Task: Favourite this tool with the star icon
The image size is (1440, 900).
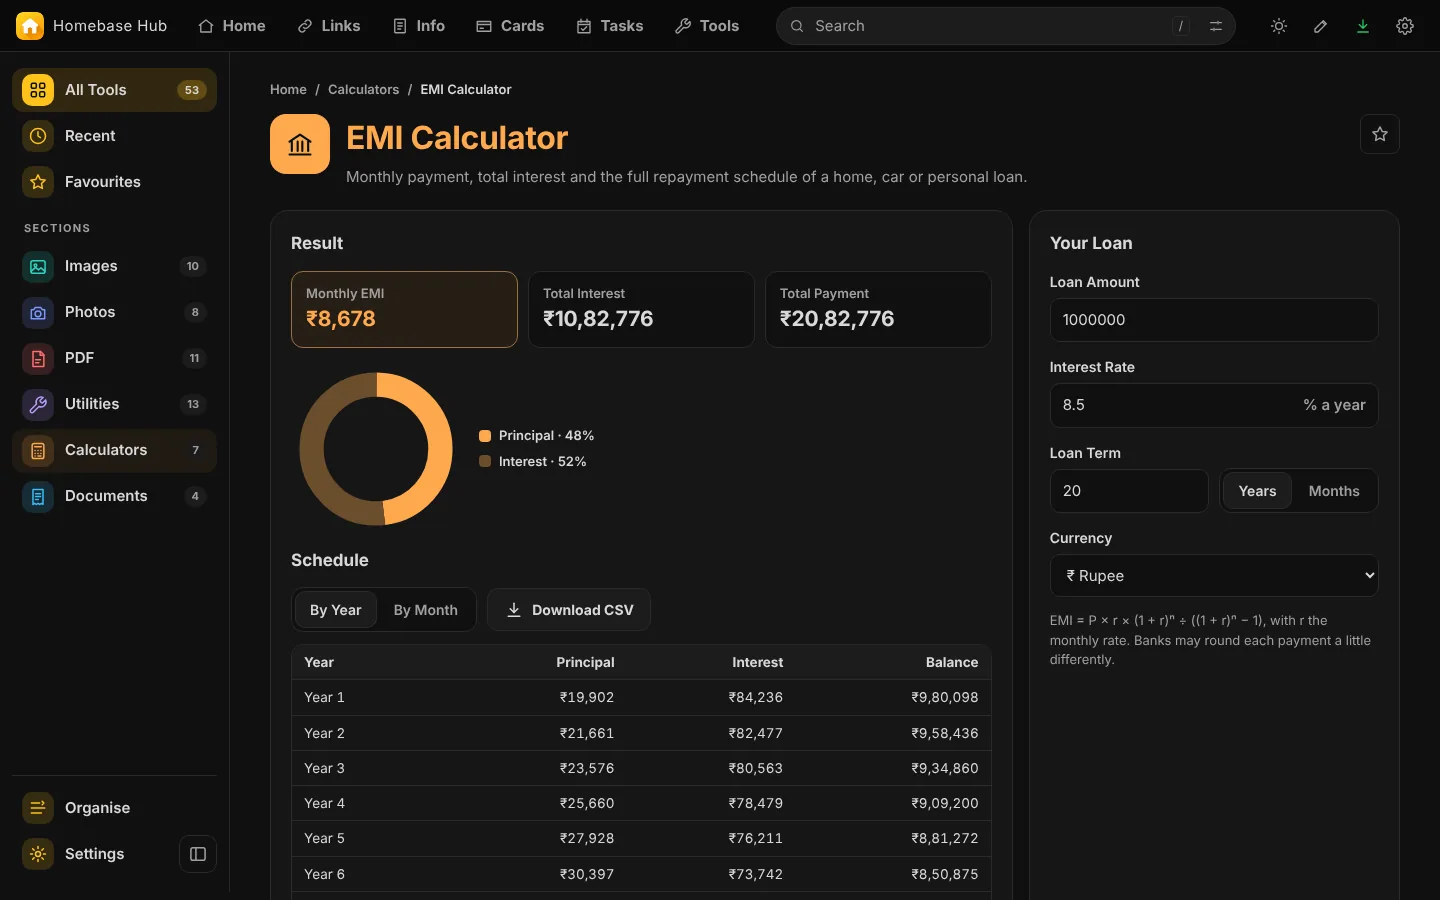Action: [x=1380, y=134]
